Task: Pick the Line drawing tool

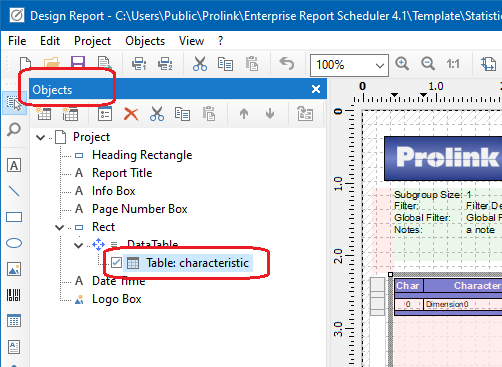Action: pos(14,191)
